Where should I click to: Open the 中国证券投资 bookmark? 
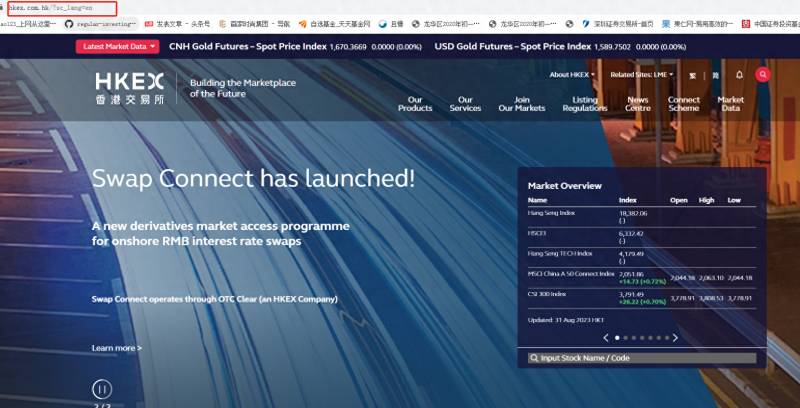pyautogui.click(x=771, y=24)
